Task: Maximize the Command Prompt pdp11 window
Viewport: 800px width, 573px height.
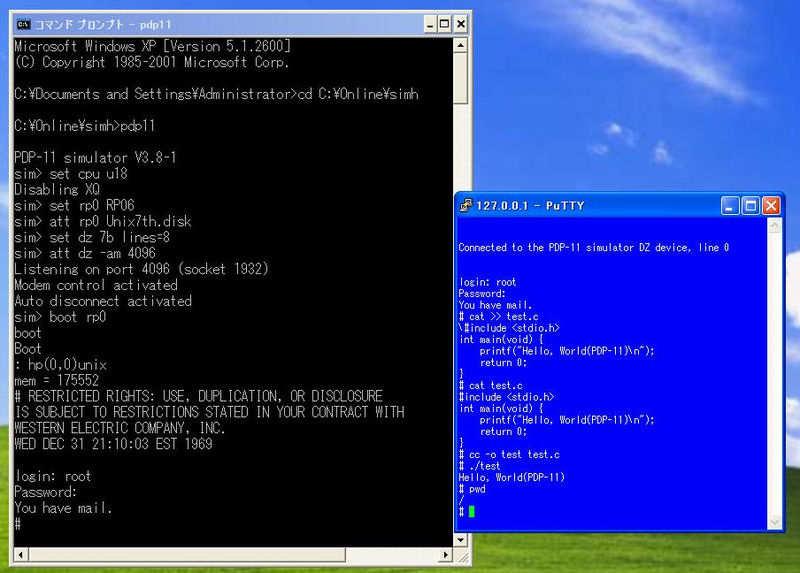Action: (x=445, y=24)
